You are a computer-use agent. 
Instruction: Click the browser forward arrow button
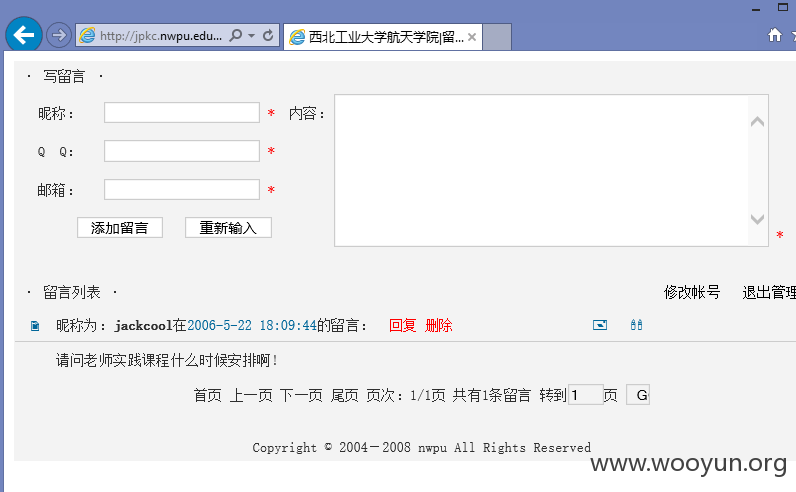point(59,35)
